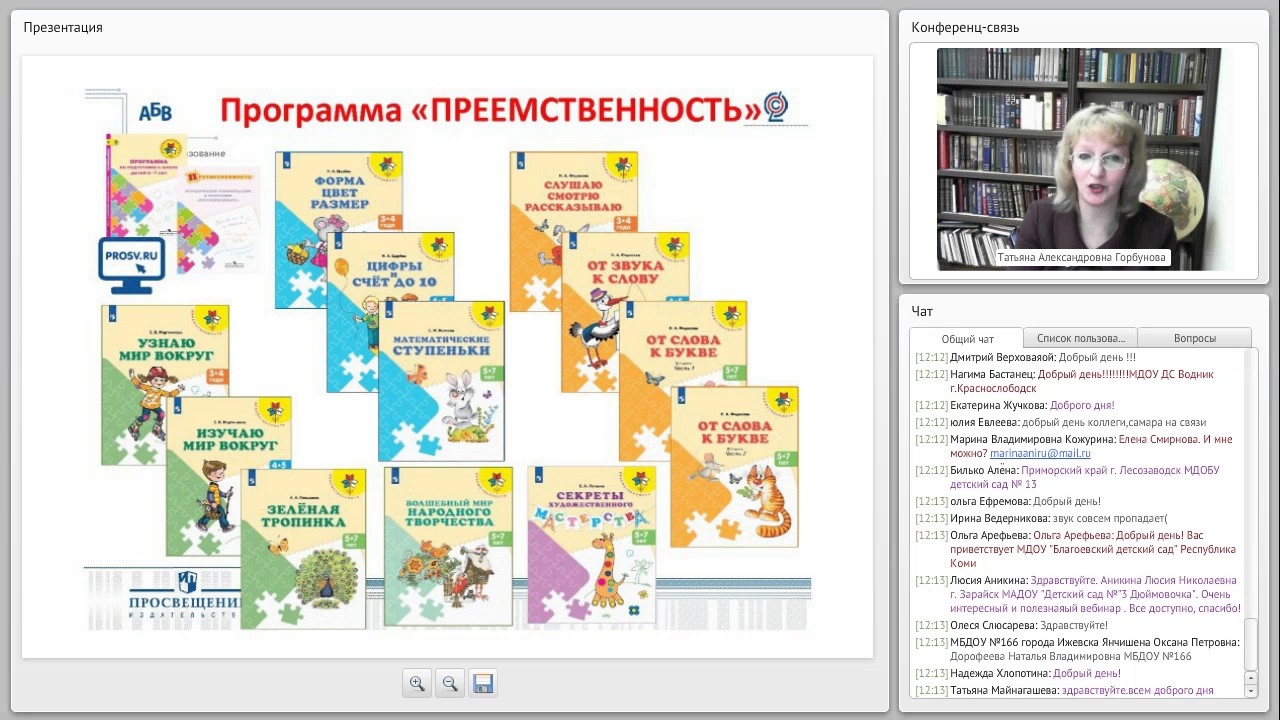The height and width of the screenshot is (720, 1280).
Task: Zoom out of the presentation slide
Action: click(450, 683)
